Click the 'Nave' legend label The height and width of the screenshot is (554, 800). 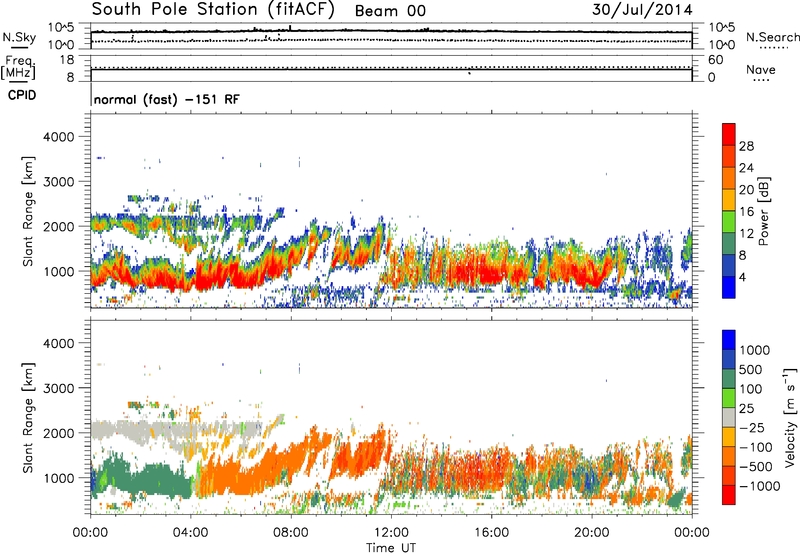[x=761, y=70]
